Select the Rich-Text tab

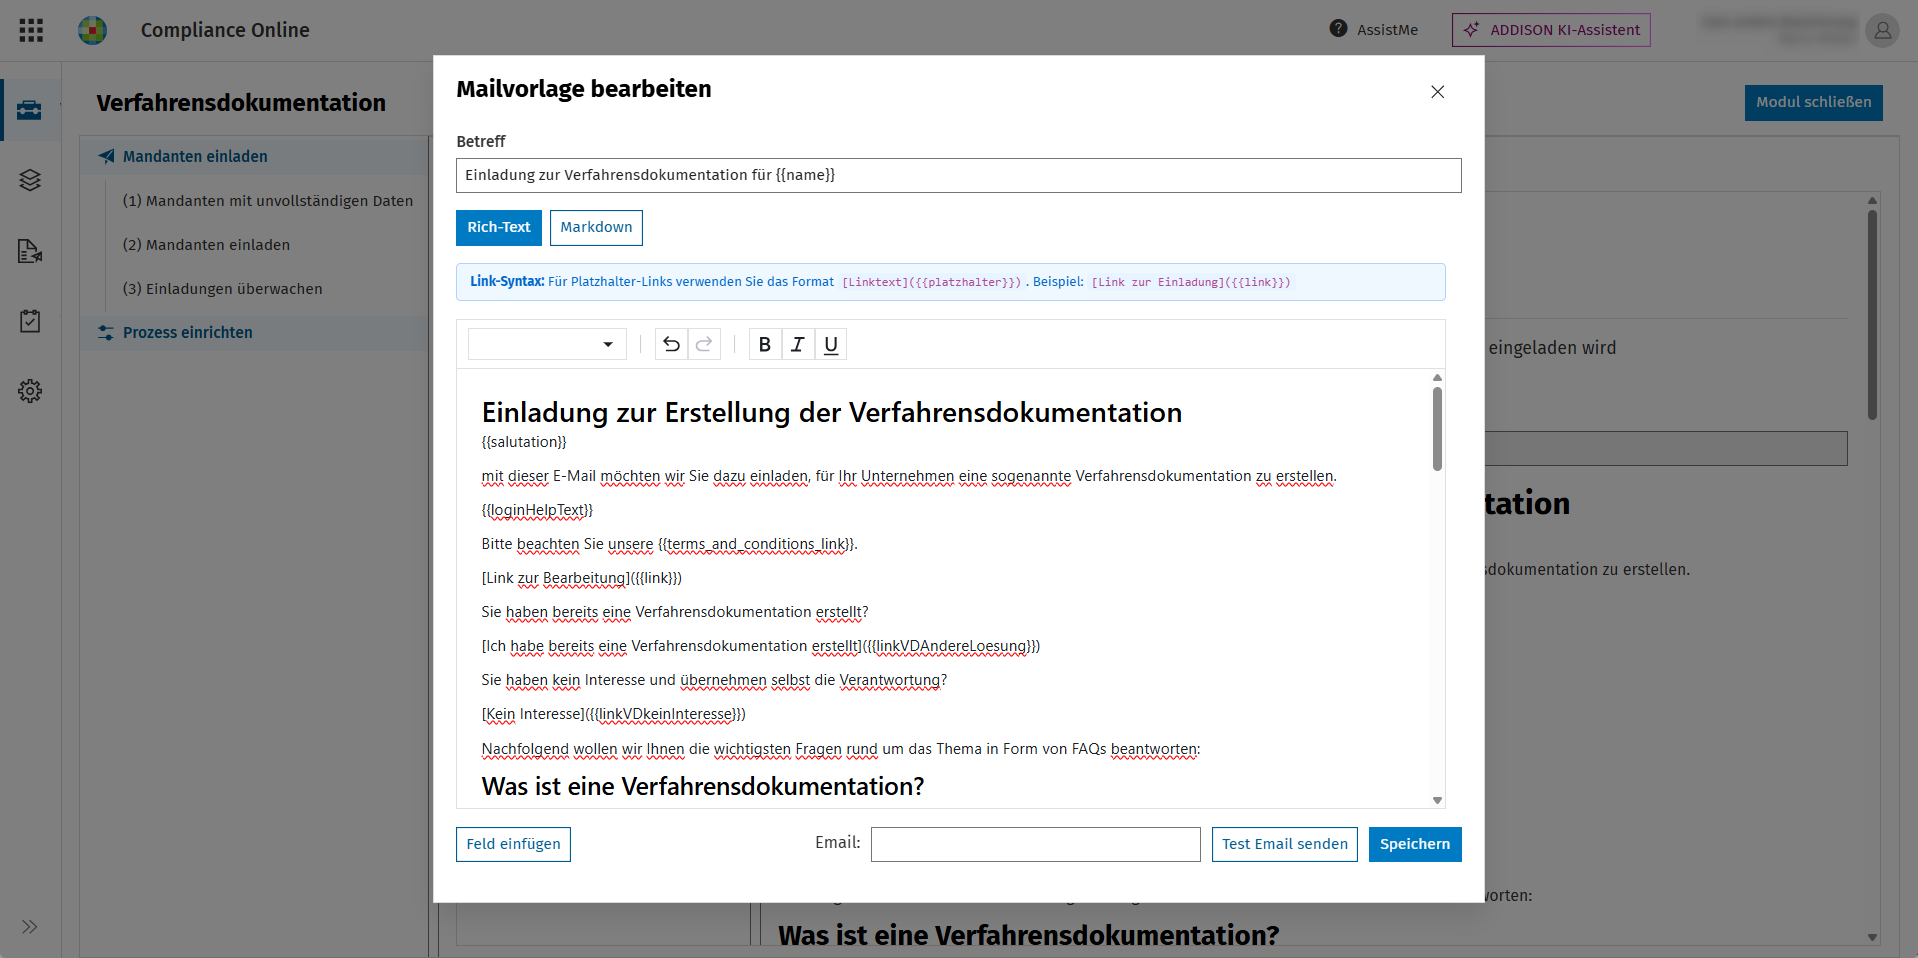[499, 227]
